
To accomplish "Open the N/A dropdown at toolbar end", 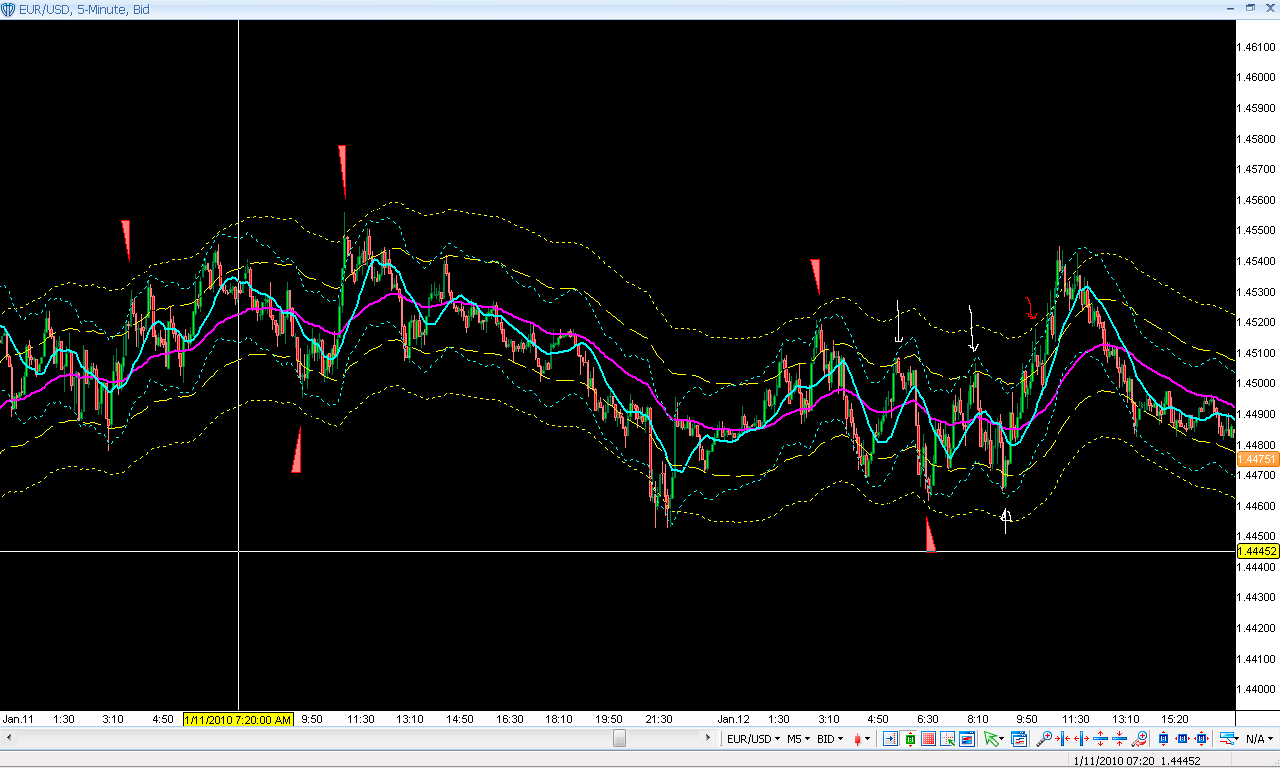I will tap(1257, 739).
